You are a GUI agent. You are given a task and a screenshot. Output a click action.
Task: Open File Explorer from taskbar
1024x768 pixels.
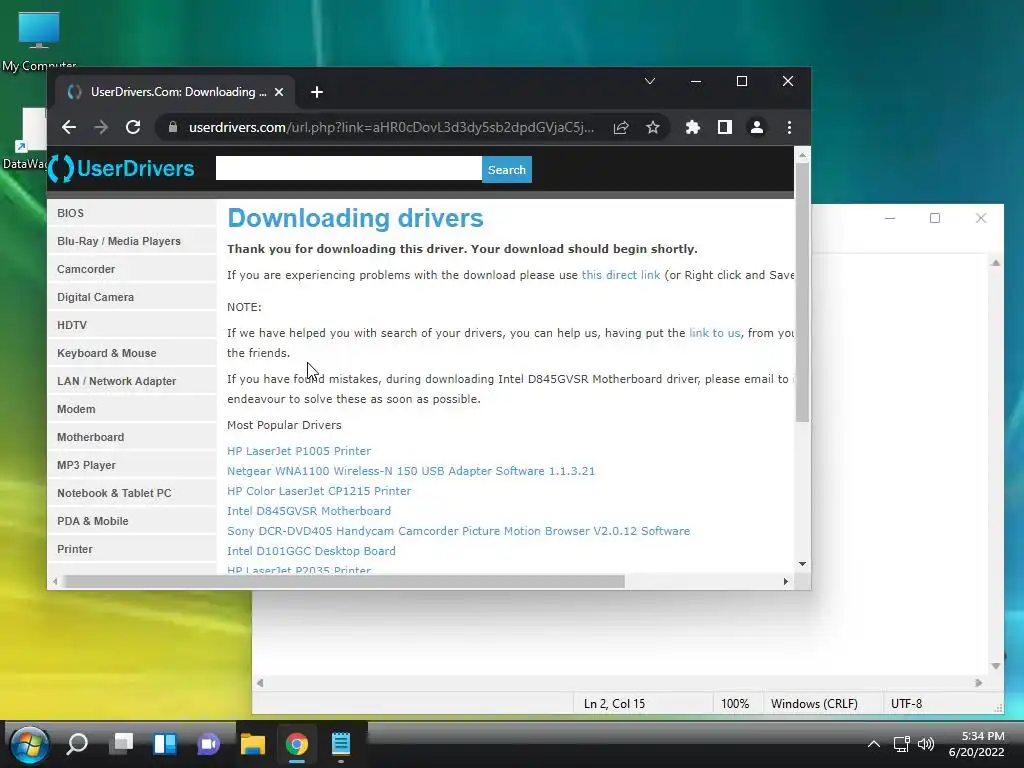(x=253, y=744)
